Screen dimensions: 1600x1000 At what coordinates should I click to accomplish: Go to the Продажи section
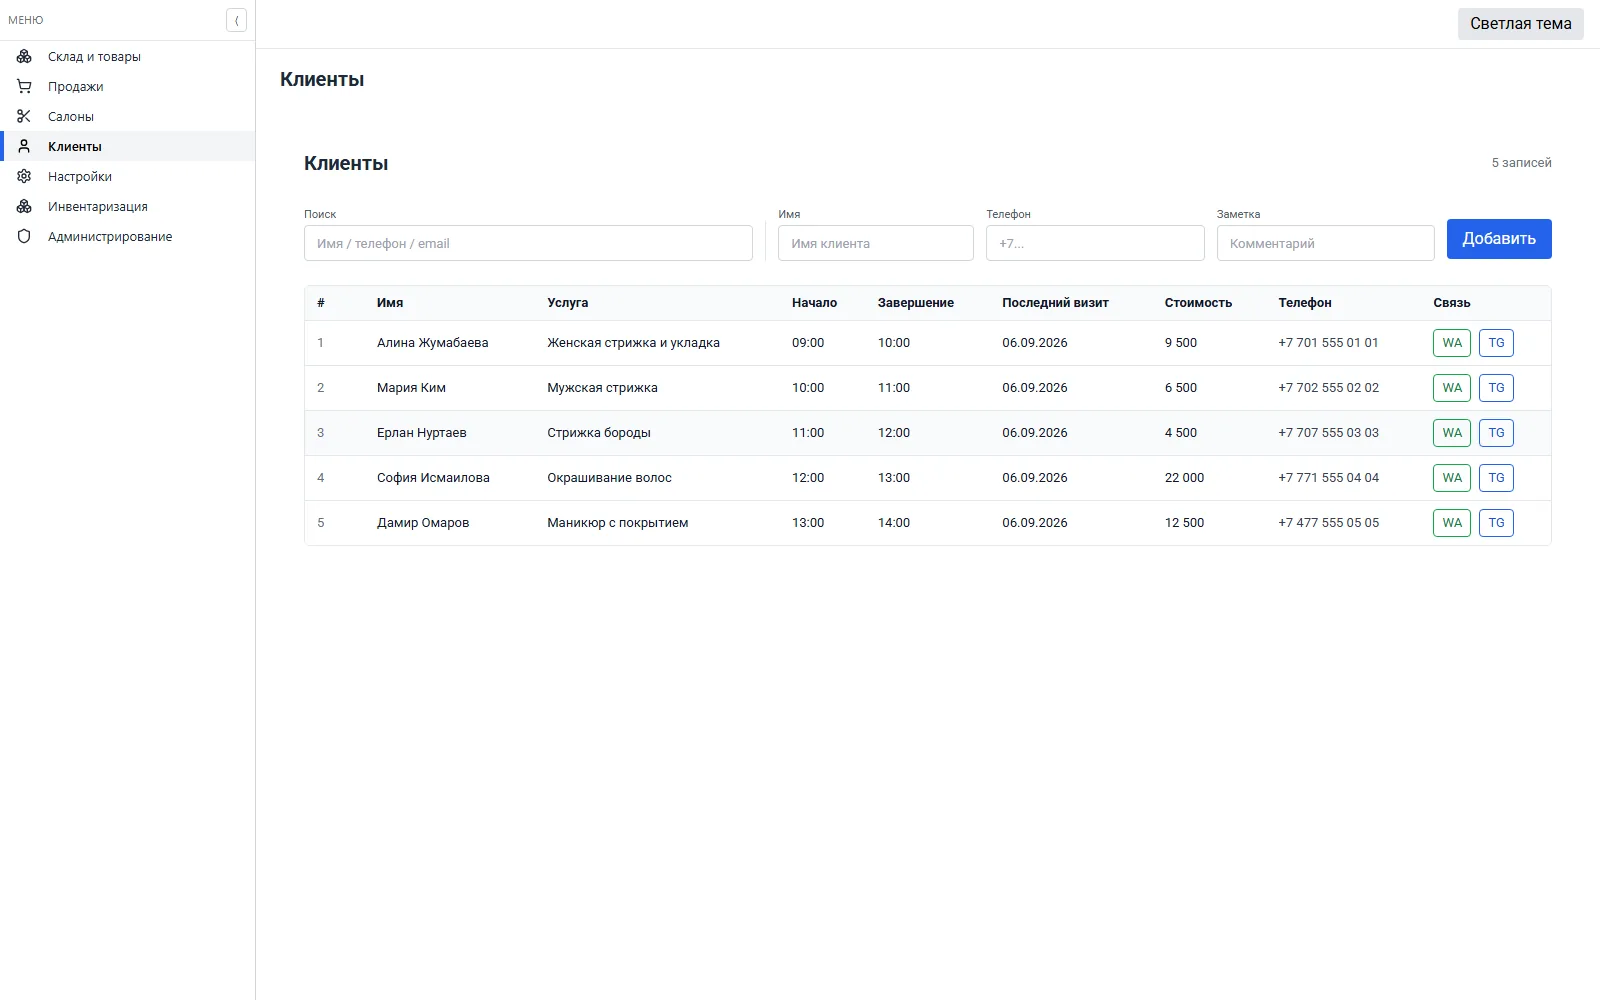click(x=128, y=86)
